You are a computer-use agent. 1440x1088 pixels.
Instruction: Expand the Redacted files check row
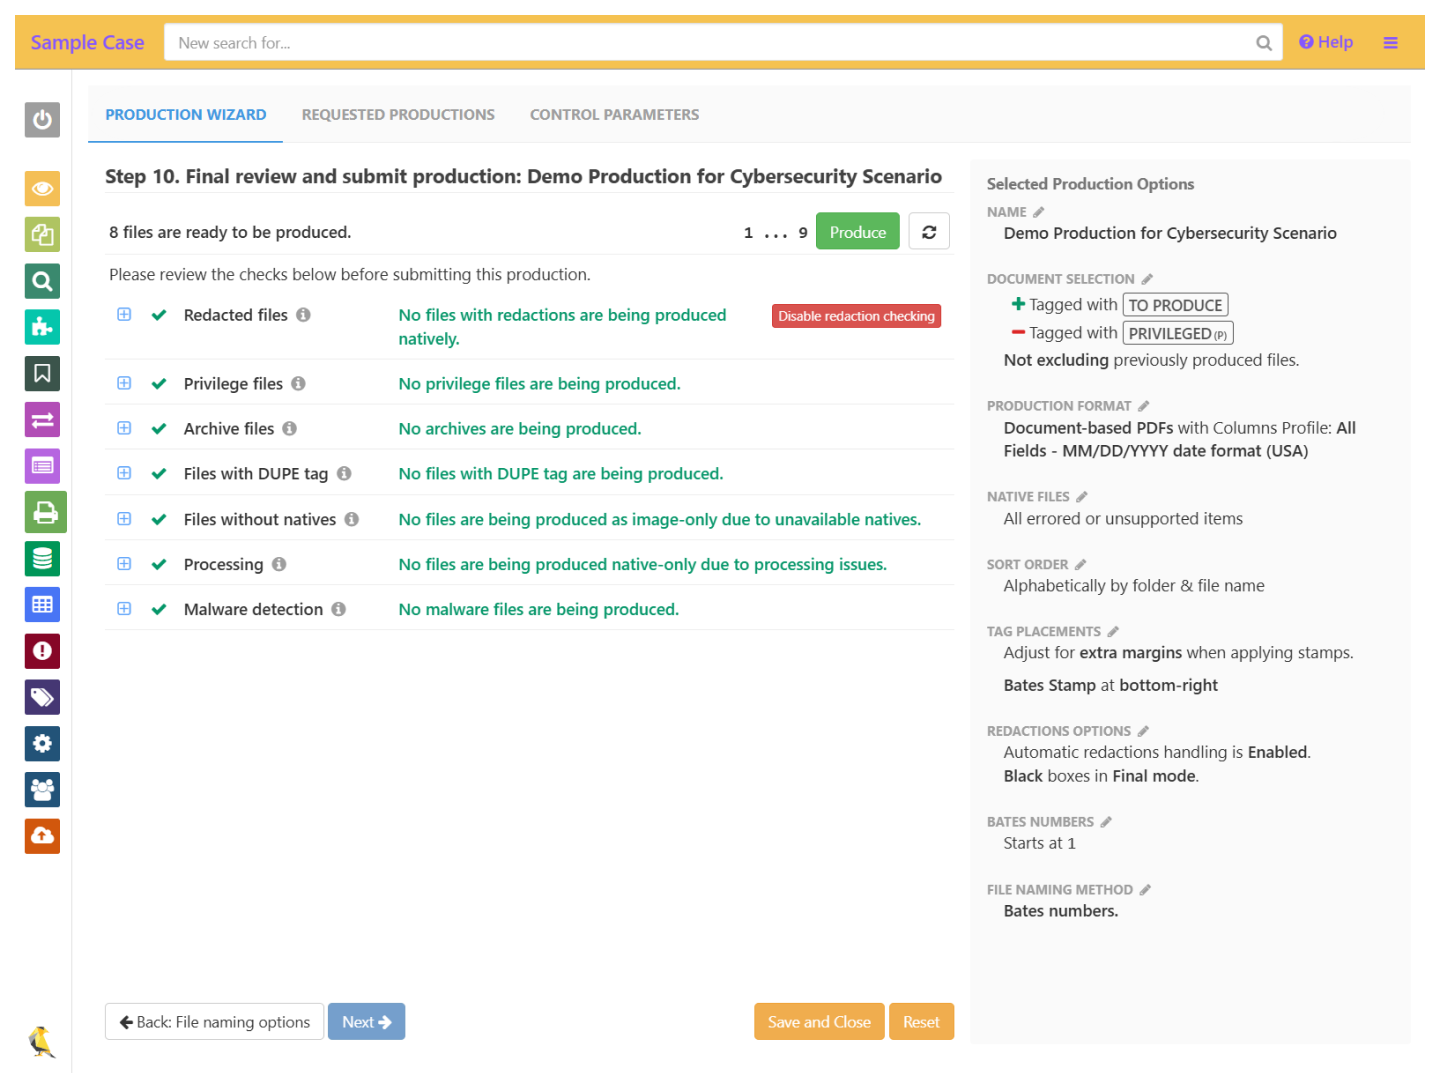tap(124, 315)
